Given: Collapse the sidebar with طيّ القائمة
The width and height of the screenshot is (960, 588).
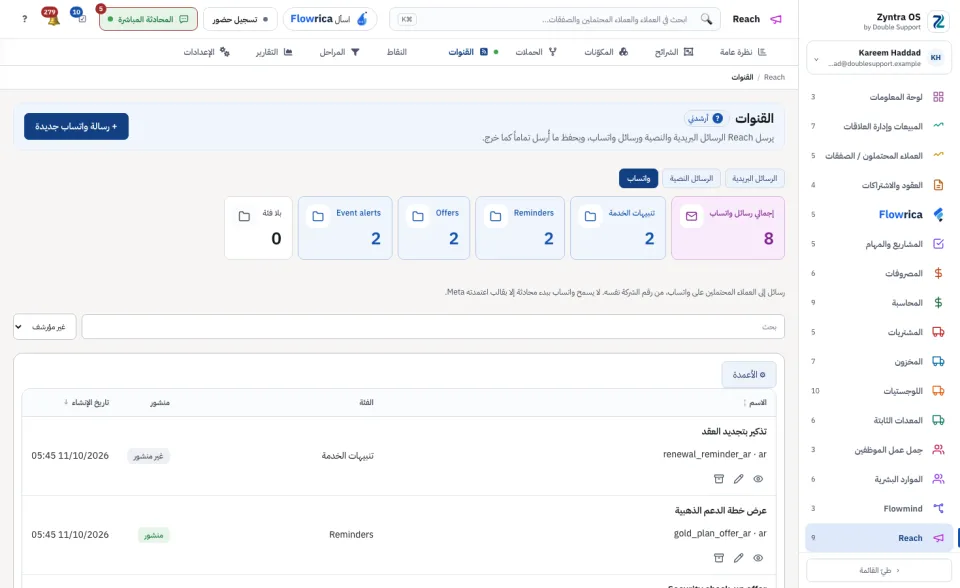Looking at the screenshot, I should (x=879, y=570).
